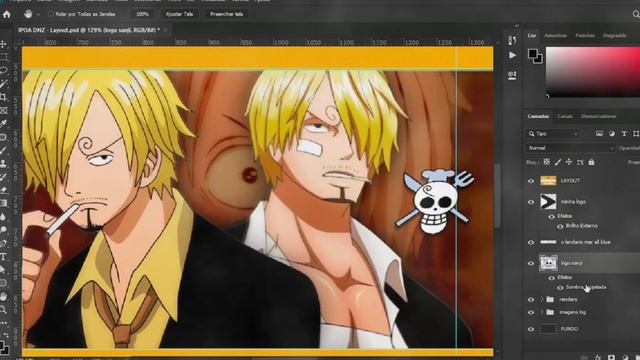This screenshot has height=360, width=640.
Task: Click the LAYOUT layer thumbnail
Action: [548, 180]
